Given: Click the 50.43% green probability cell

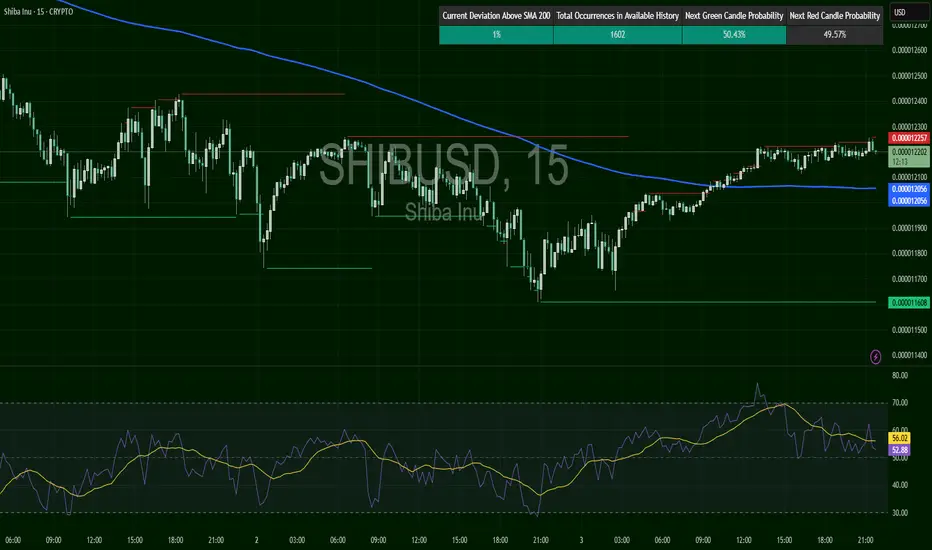Looking at the screenshot, I should (x=734, y=34).
